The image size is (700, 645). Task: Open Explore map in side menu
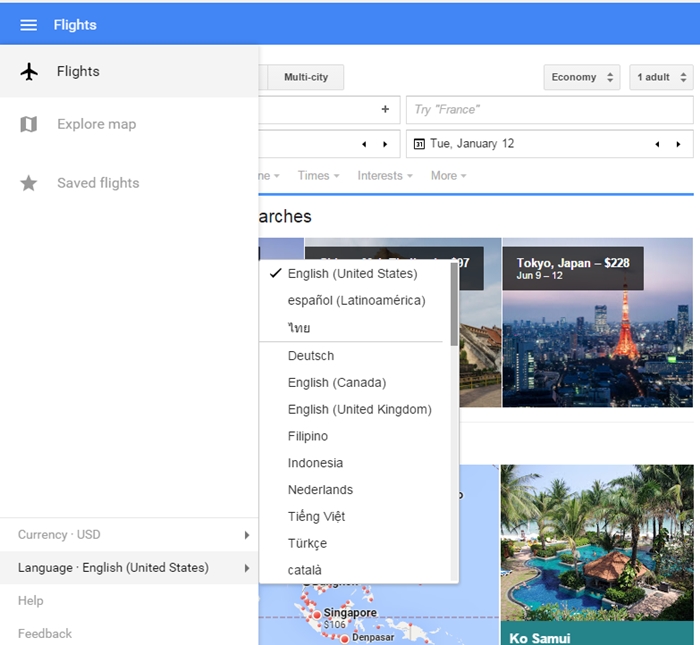coord(129,124)
